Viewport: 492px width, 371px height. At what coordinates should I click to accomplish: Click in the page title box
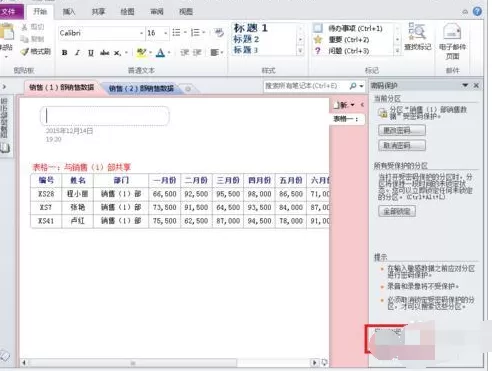105,116
